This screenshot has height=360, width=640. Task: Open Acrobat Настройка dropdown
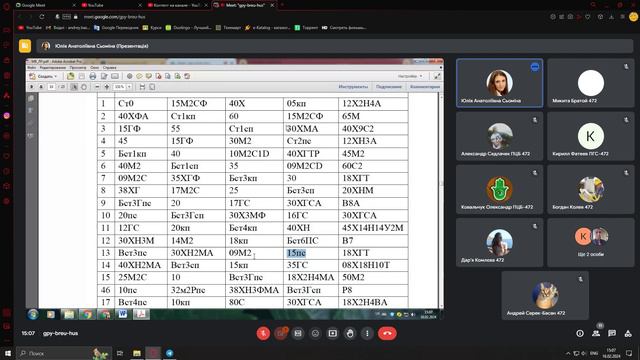pyautogui.click(x=410, y=76)
